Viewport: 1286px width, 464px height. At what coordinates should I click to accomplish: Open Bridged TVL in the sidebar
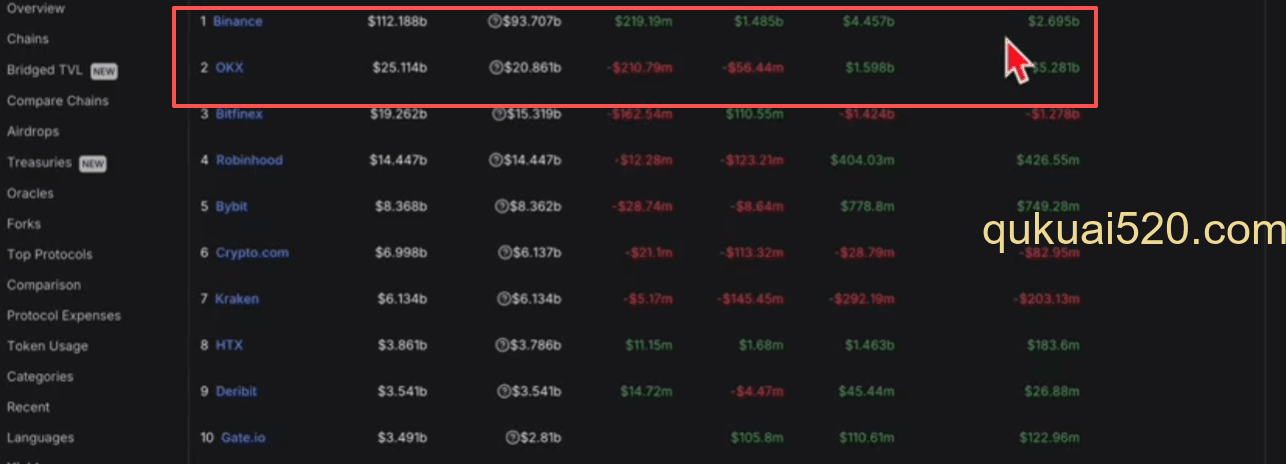click(x=44, y=70)
